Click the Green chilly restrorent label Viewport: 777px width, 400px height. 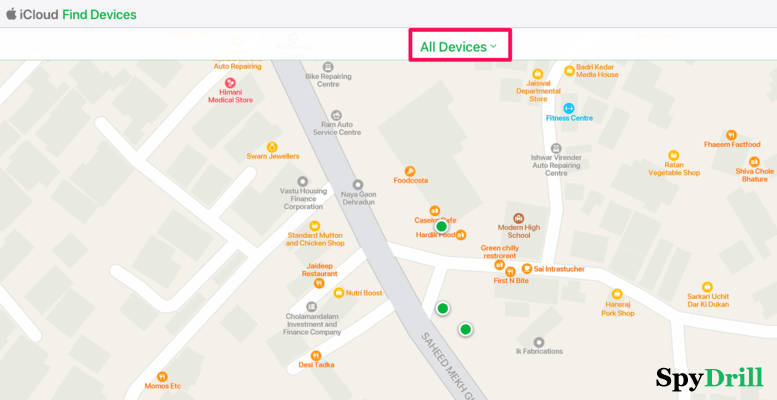click(498, 252)
